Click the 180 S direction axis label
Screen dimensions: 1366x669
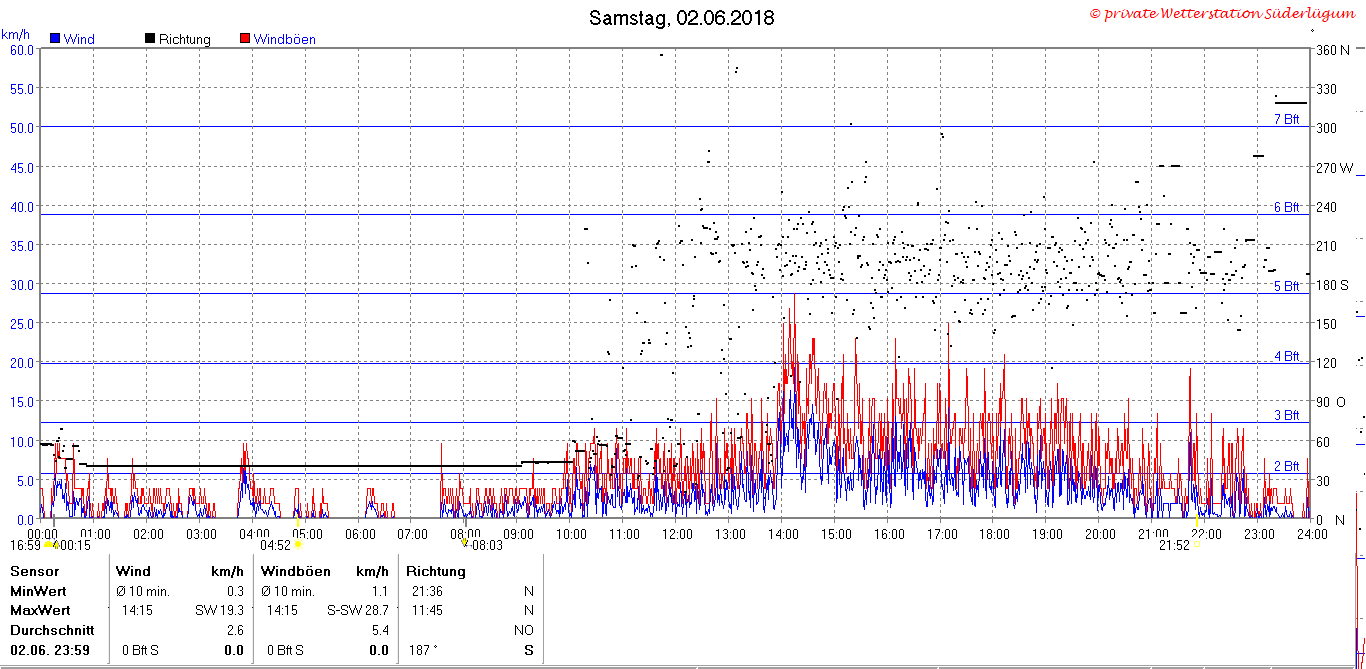[1332, 285]
